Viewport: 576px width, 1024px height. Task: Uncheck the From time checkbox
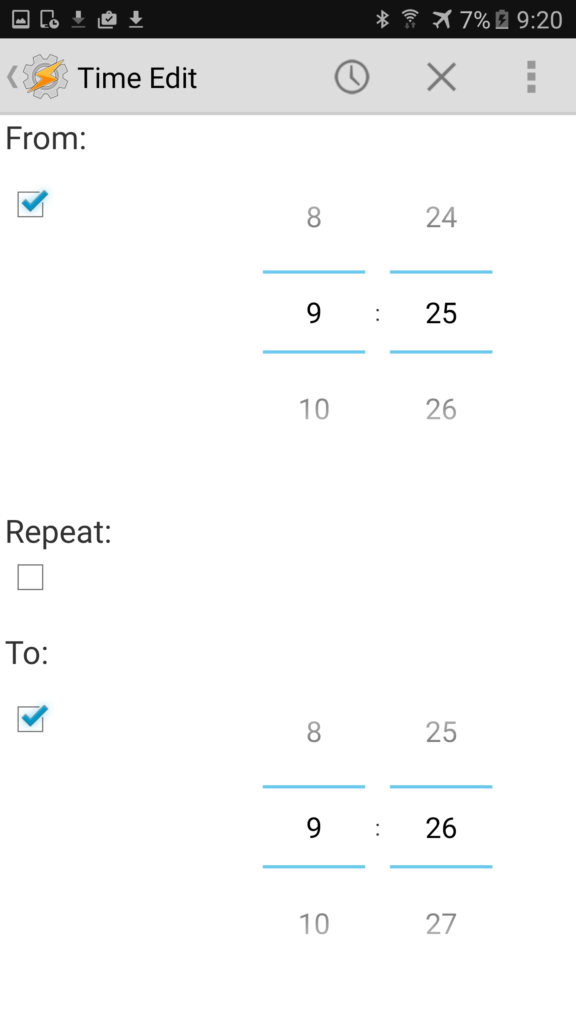point(31,204)
